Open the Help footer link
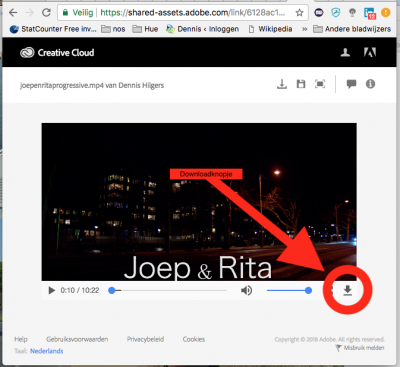This screenshot has width=400, height=367. click(21, 339)
